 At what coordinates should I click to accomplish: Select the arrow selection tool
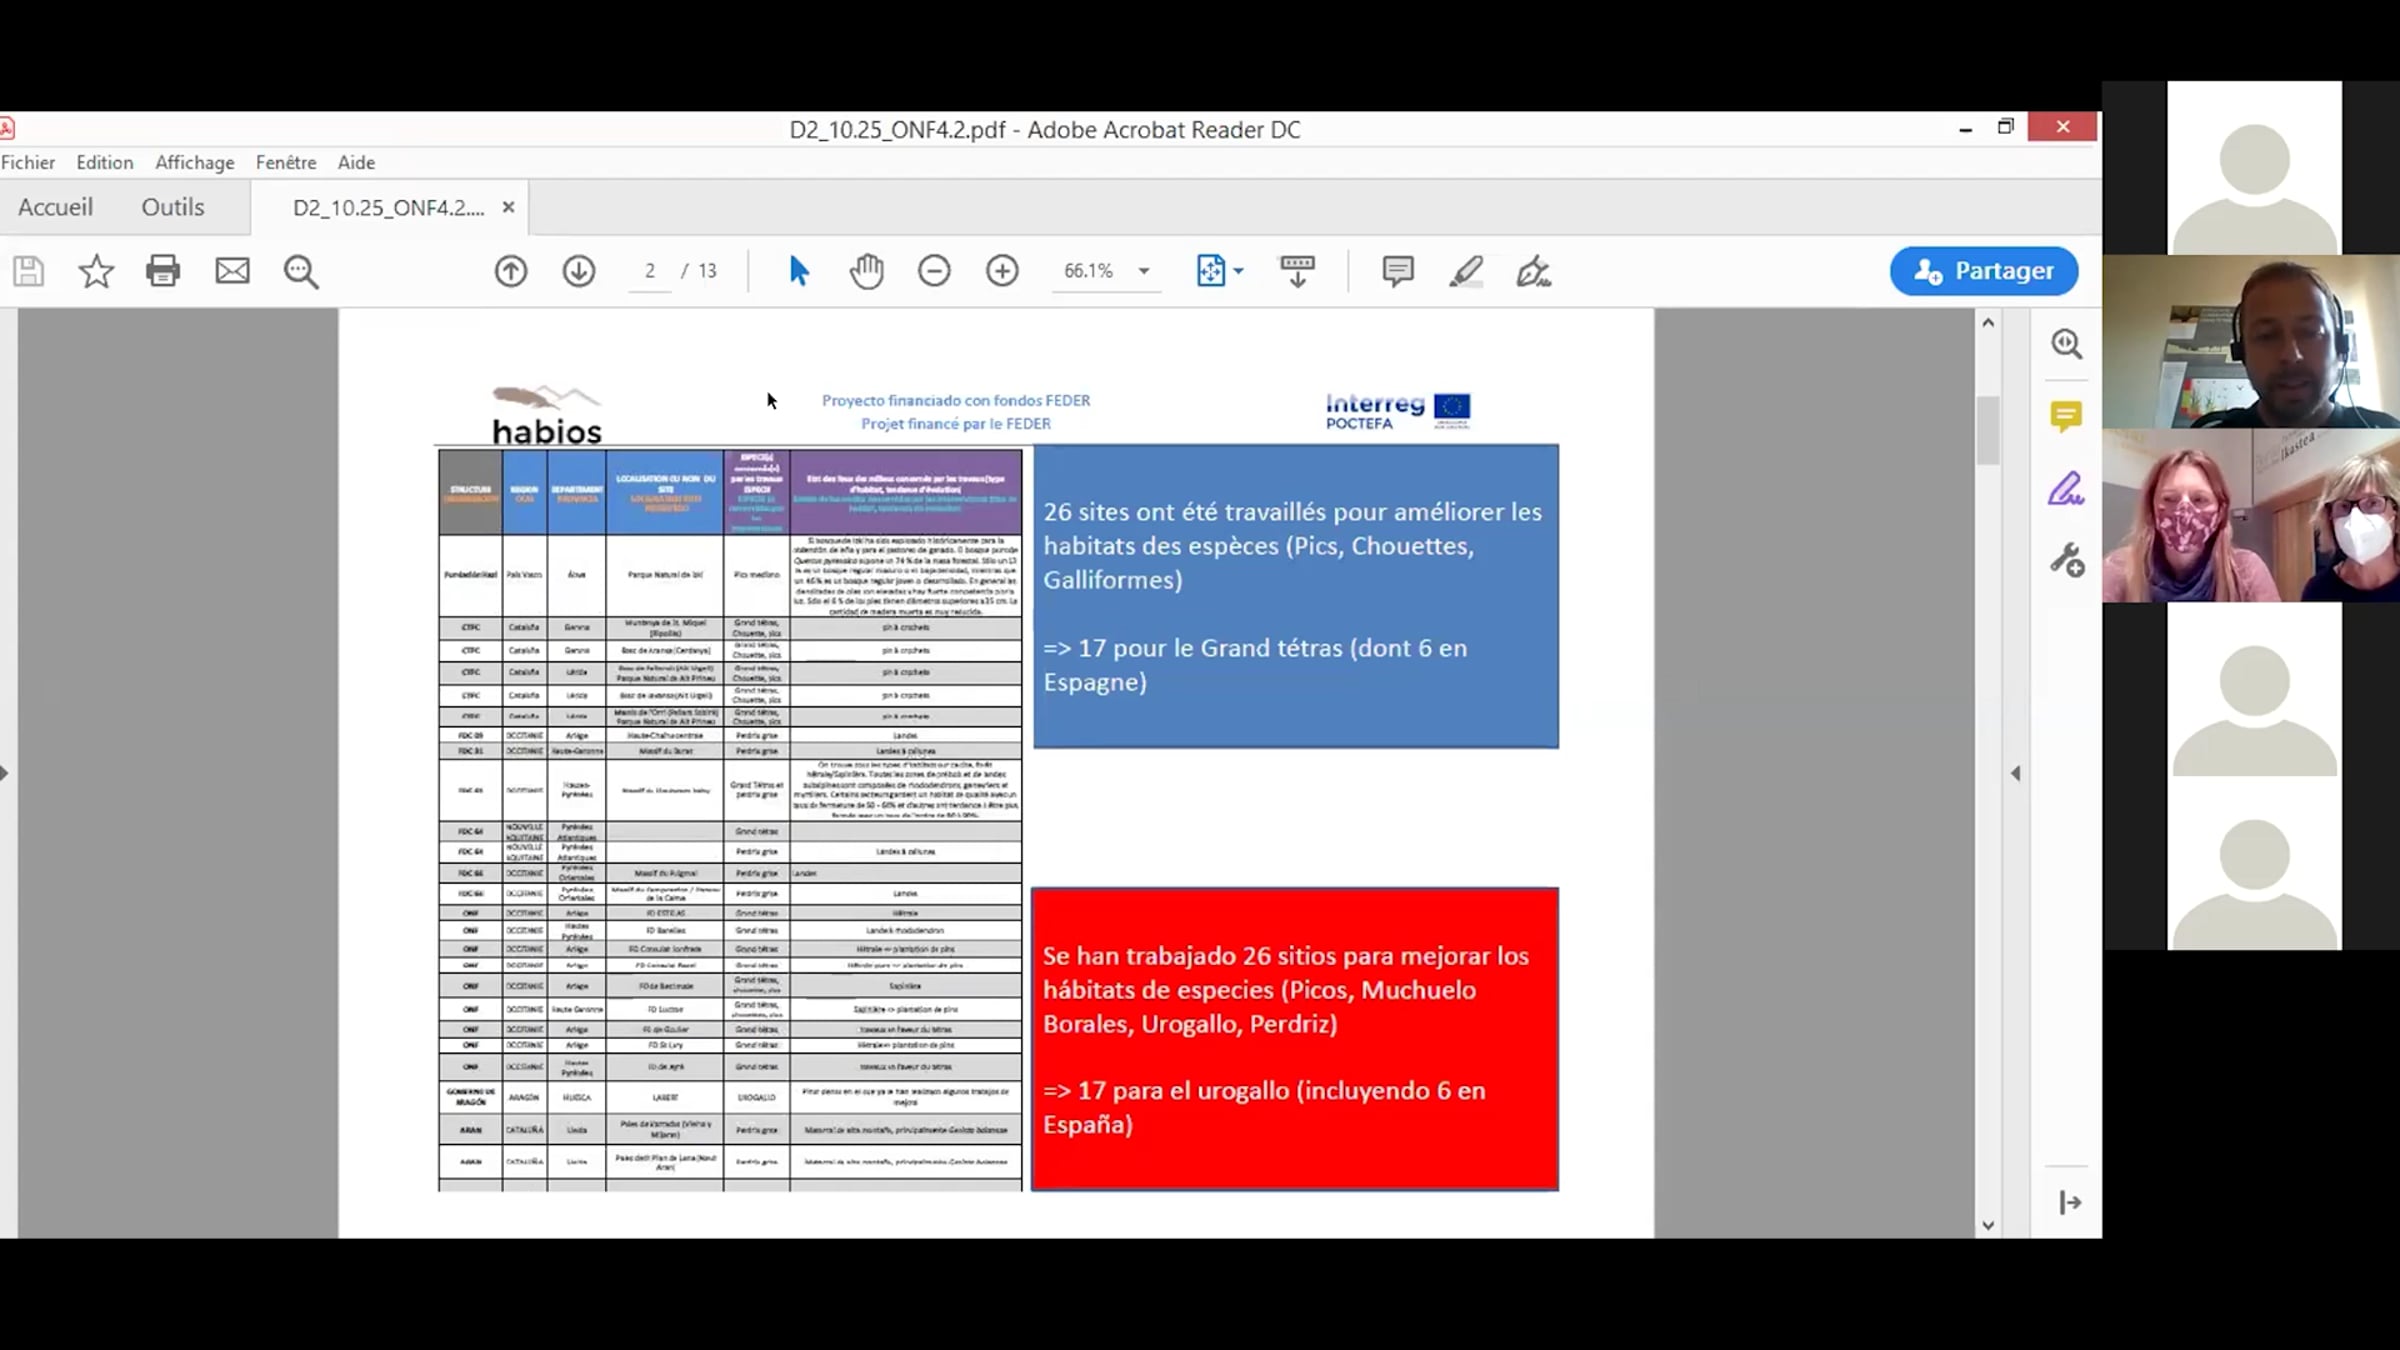click(x=798, y=271)
